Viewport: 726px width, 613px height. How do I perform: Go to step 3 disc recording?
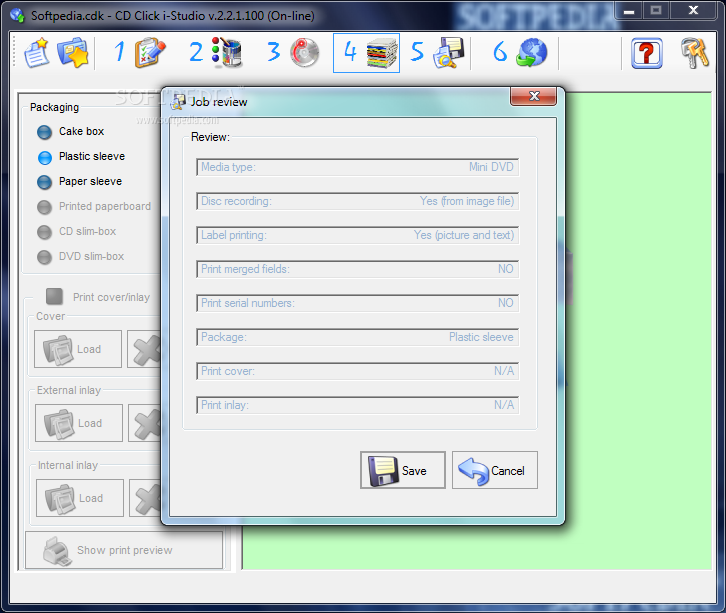point(293,52)
